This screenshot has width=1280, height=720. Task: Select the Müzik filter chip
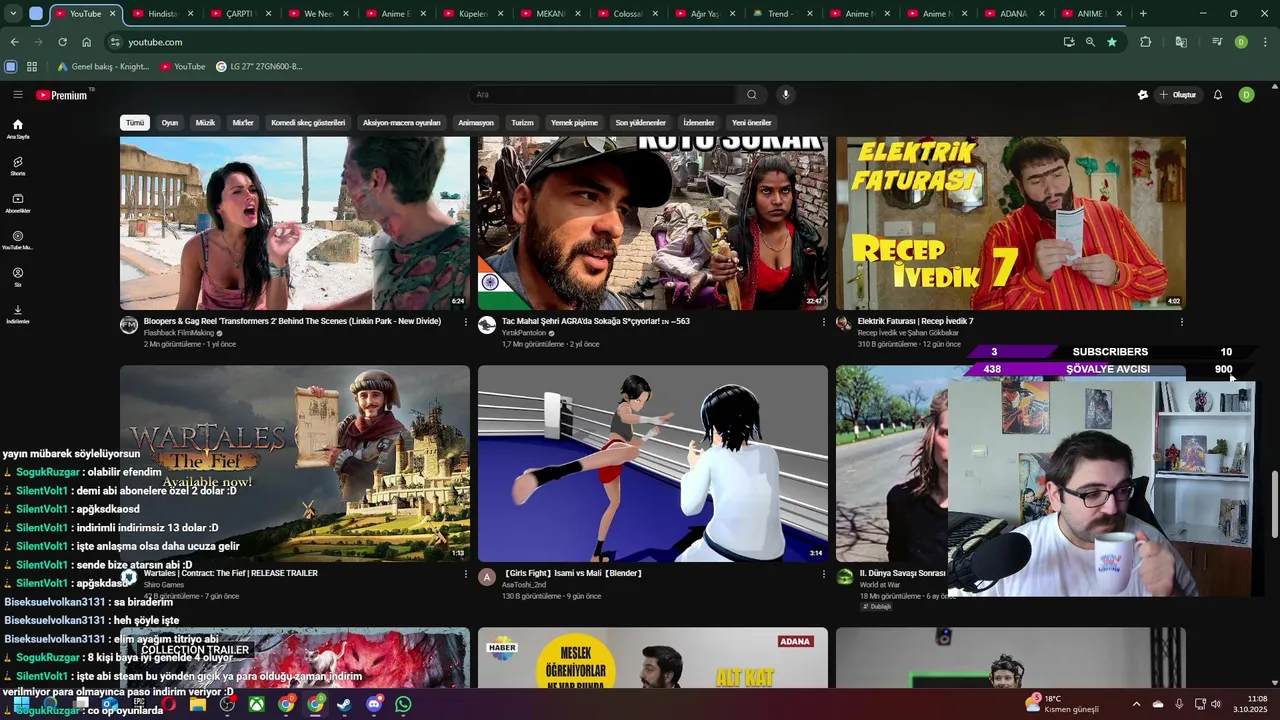(205, 123)
